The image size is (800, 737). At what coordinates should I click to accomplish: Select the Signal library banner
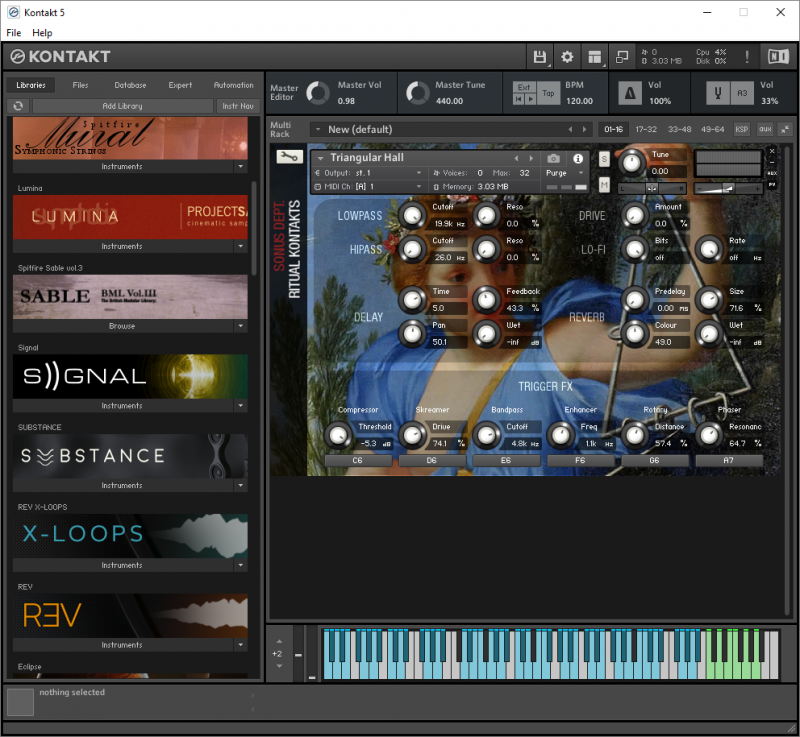pyautogui.click(x=130, y=376)
